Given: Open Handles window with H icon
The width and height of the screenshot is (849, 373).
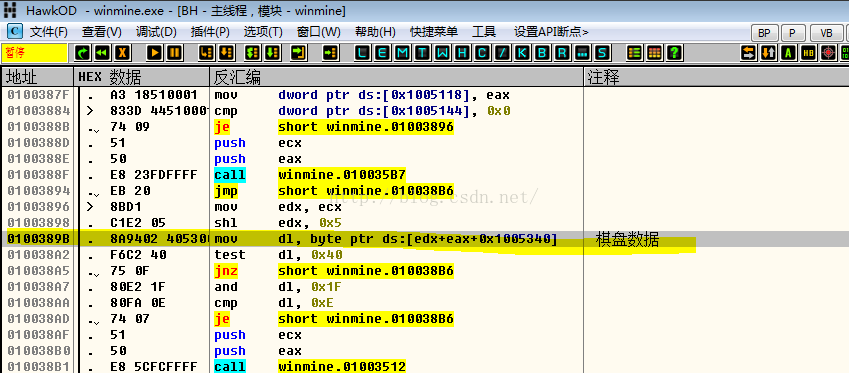Looking at the screenshot, I should click(x=462, y=53).
